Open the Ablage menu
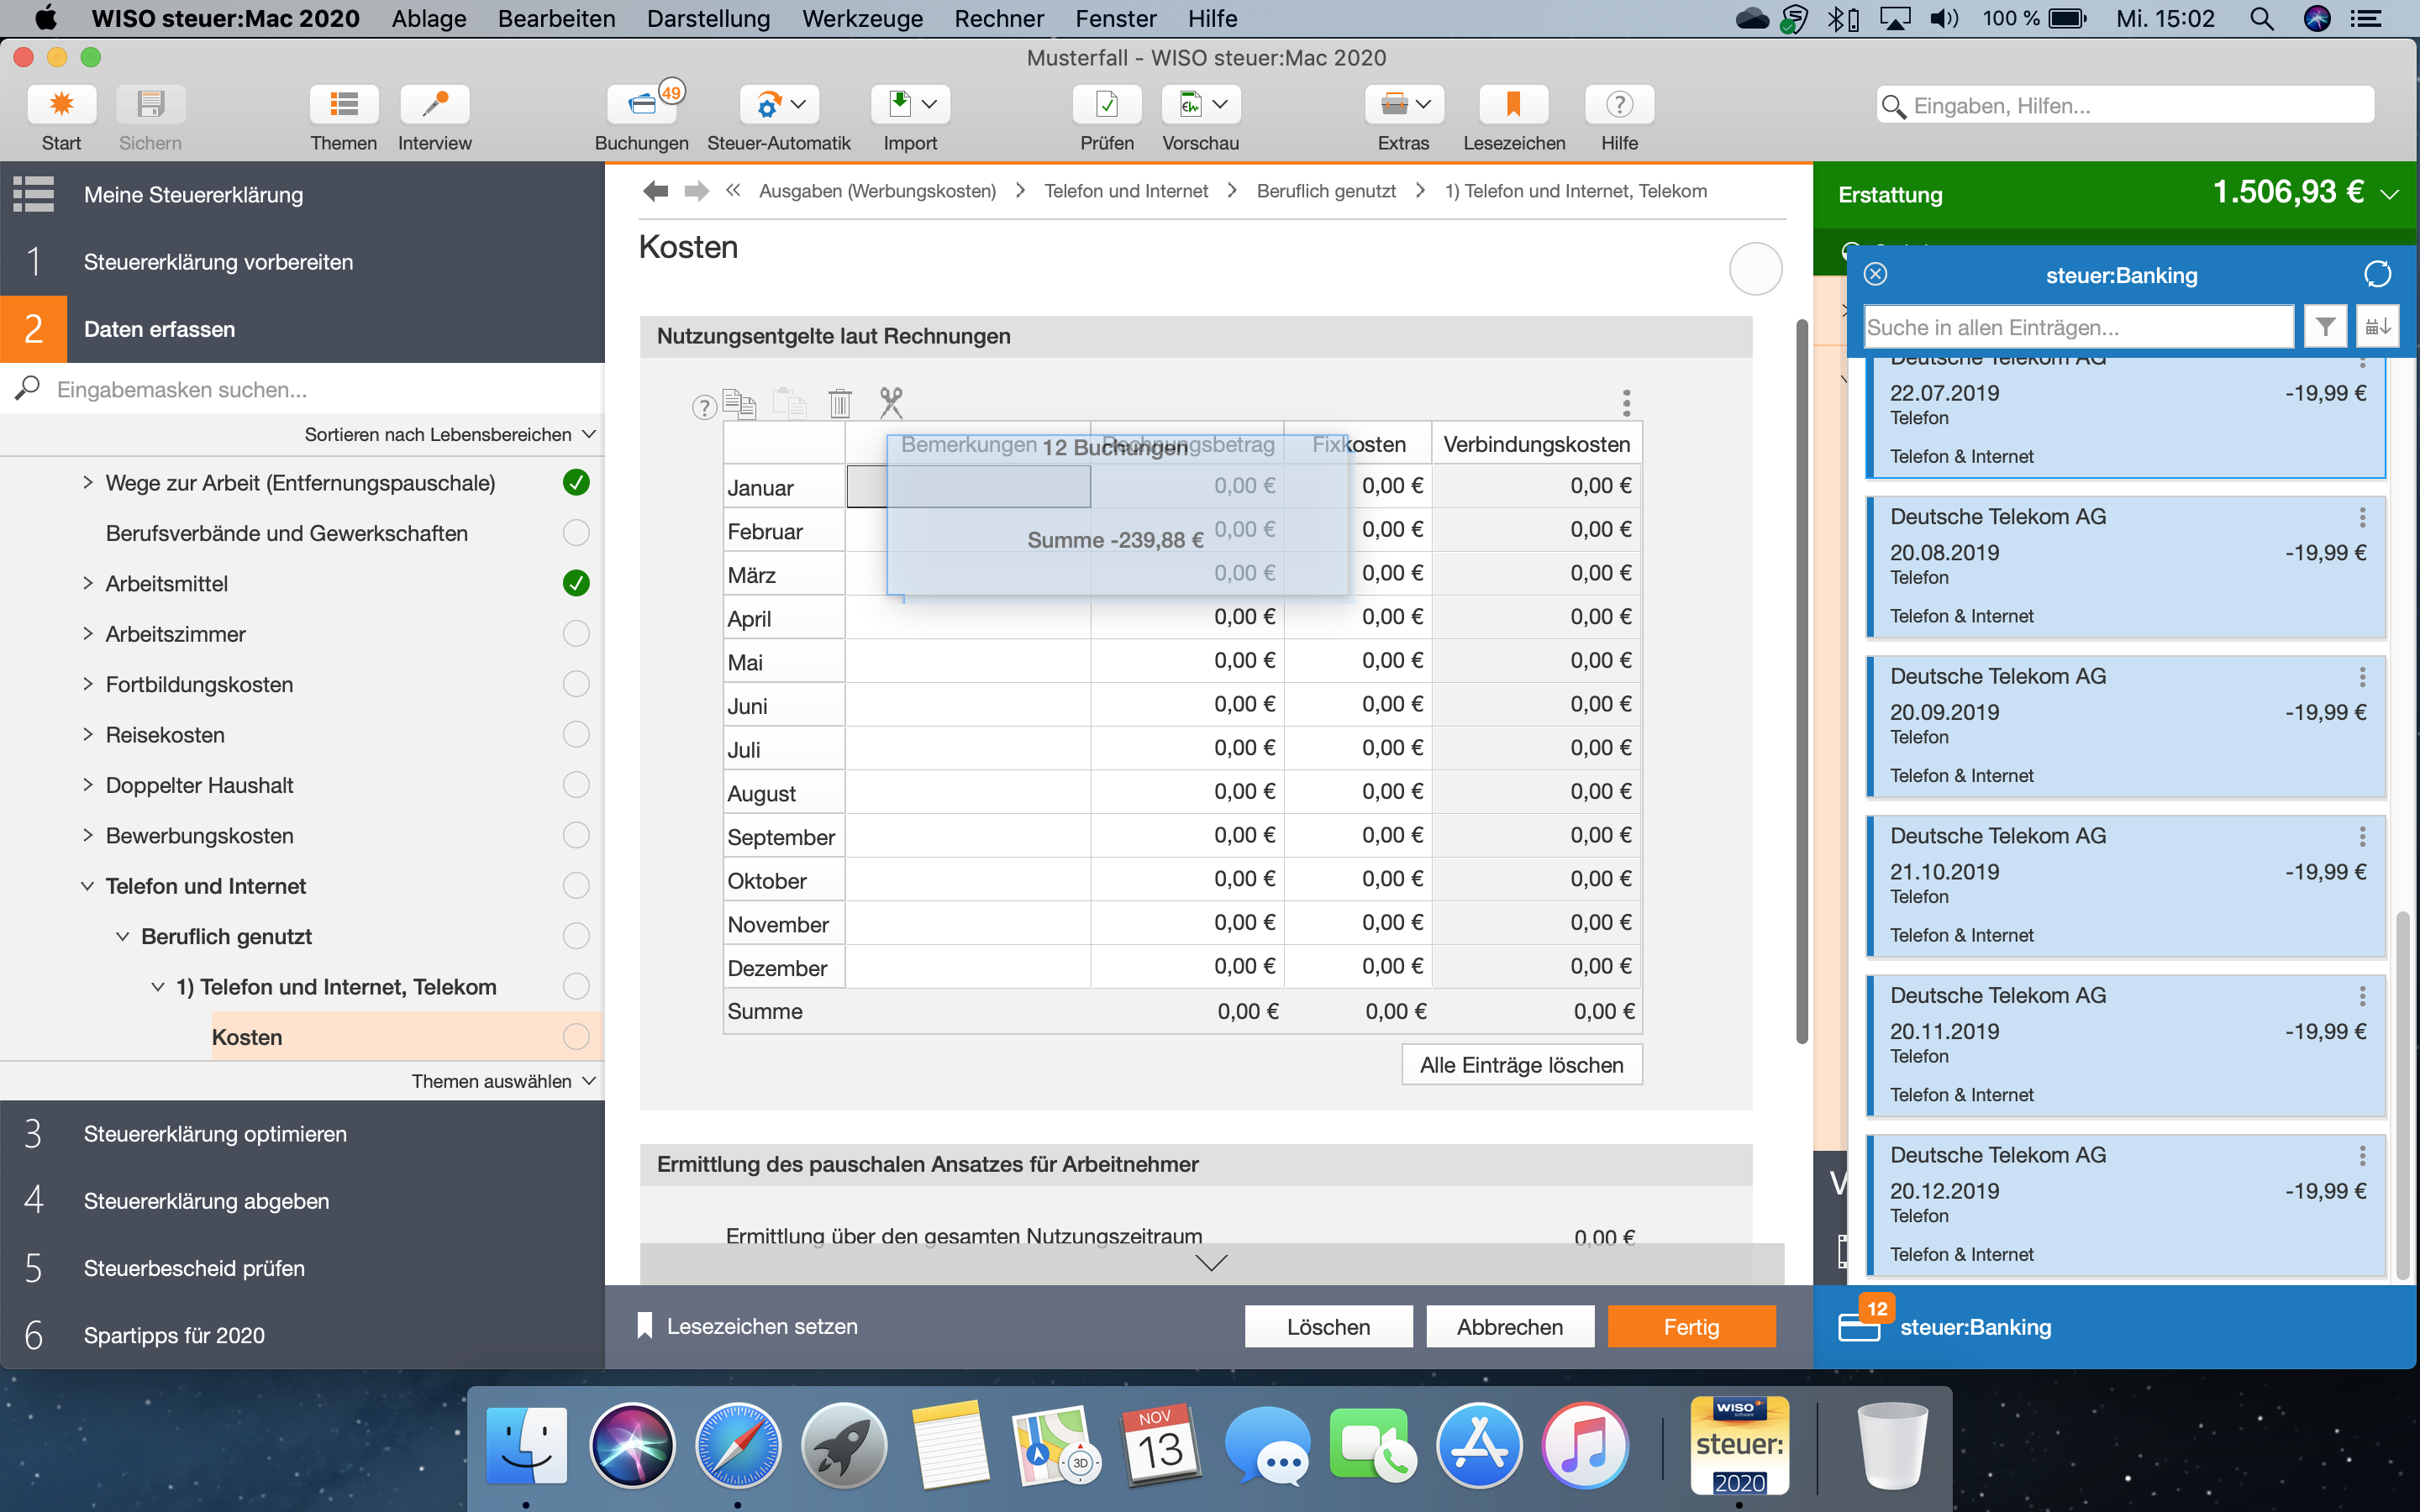The image size is (2420, 1512). [x=429, y=18]
